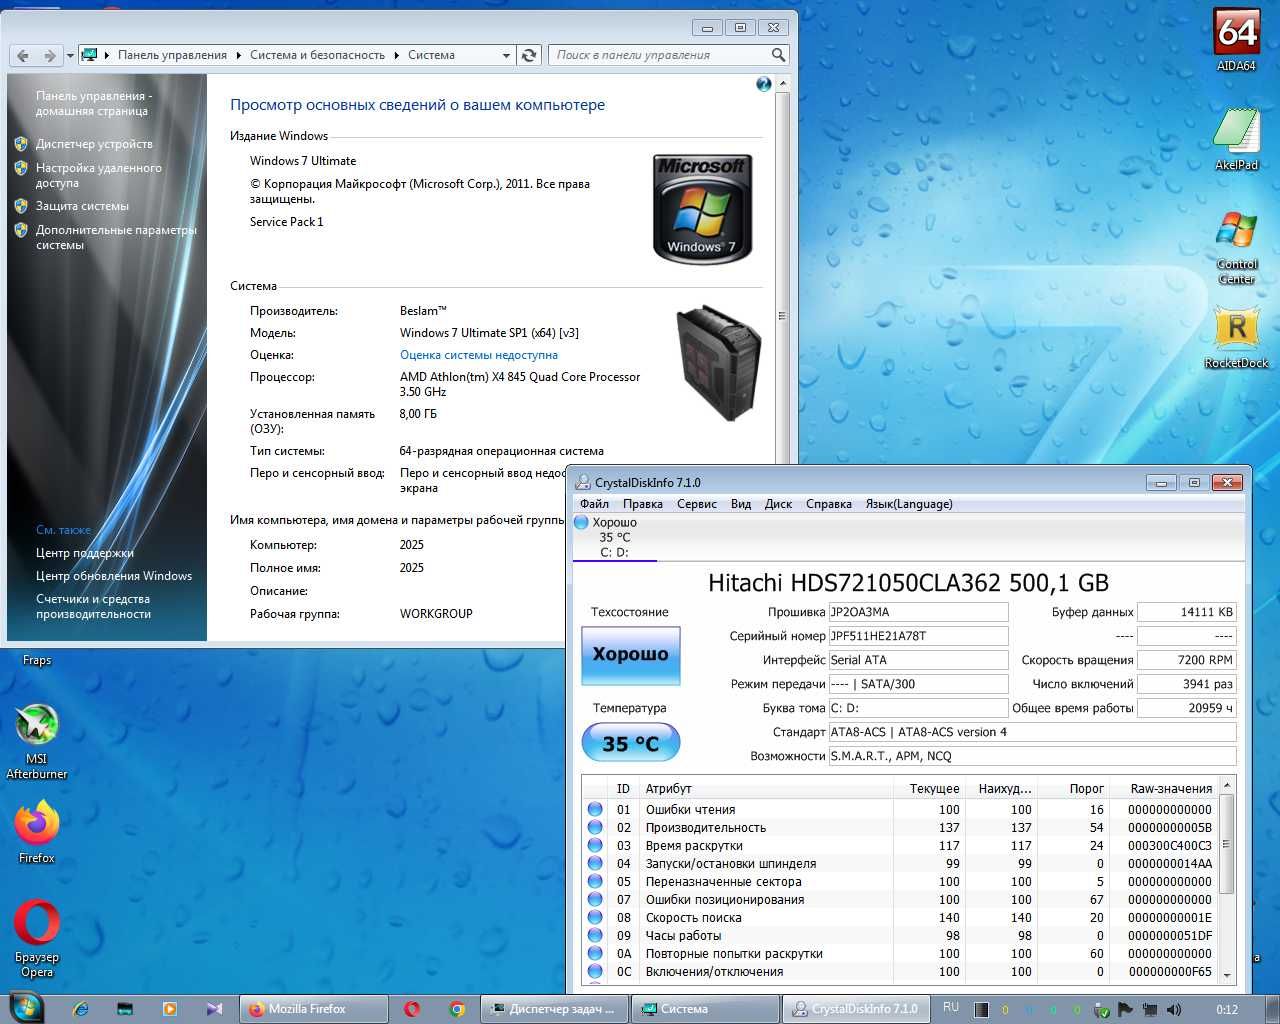Image resolution: width=1280 pixels, height=1024 pixels.
Task: Open Диск menu in CrystalDiskInfo
Action: coord(778,504)
